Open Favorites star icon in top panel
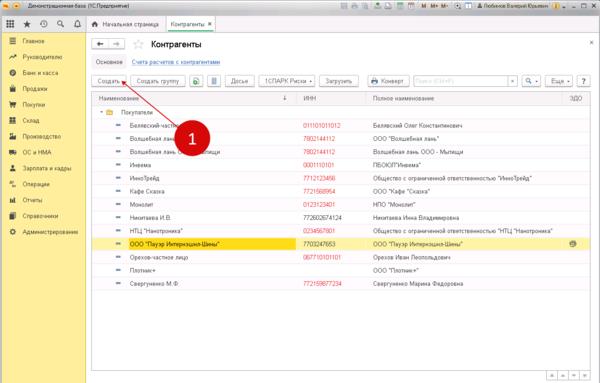This screenshot has height=383, width=600. coord(27,24)
